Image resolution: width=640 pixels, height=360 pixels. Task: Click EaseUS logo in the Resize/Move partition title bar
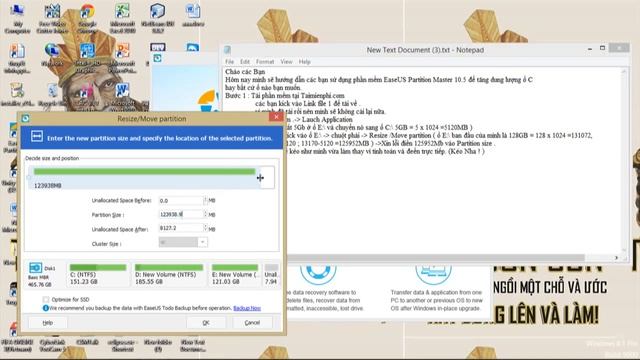pyautogui.click(x=25, y=118)
